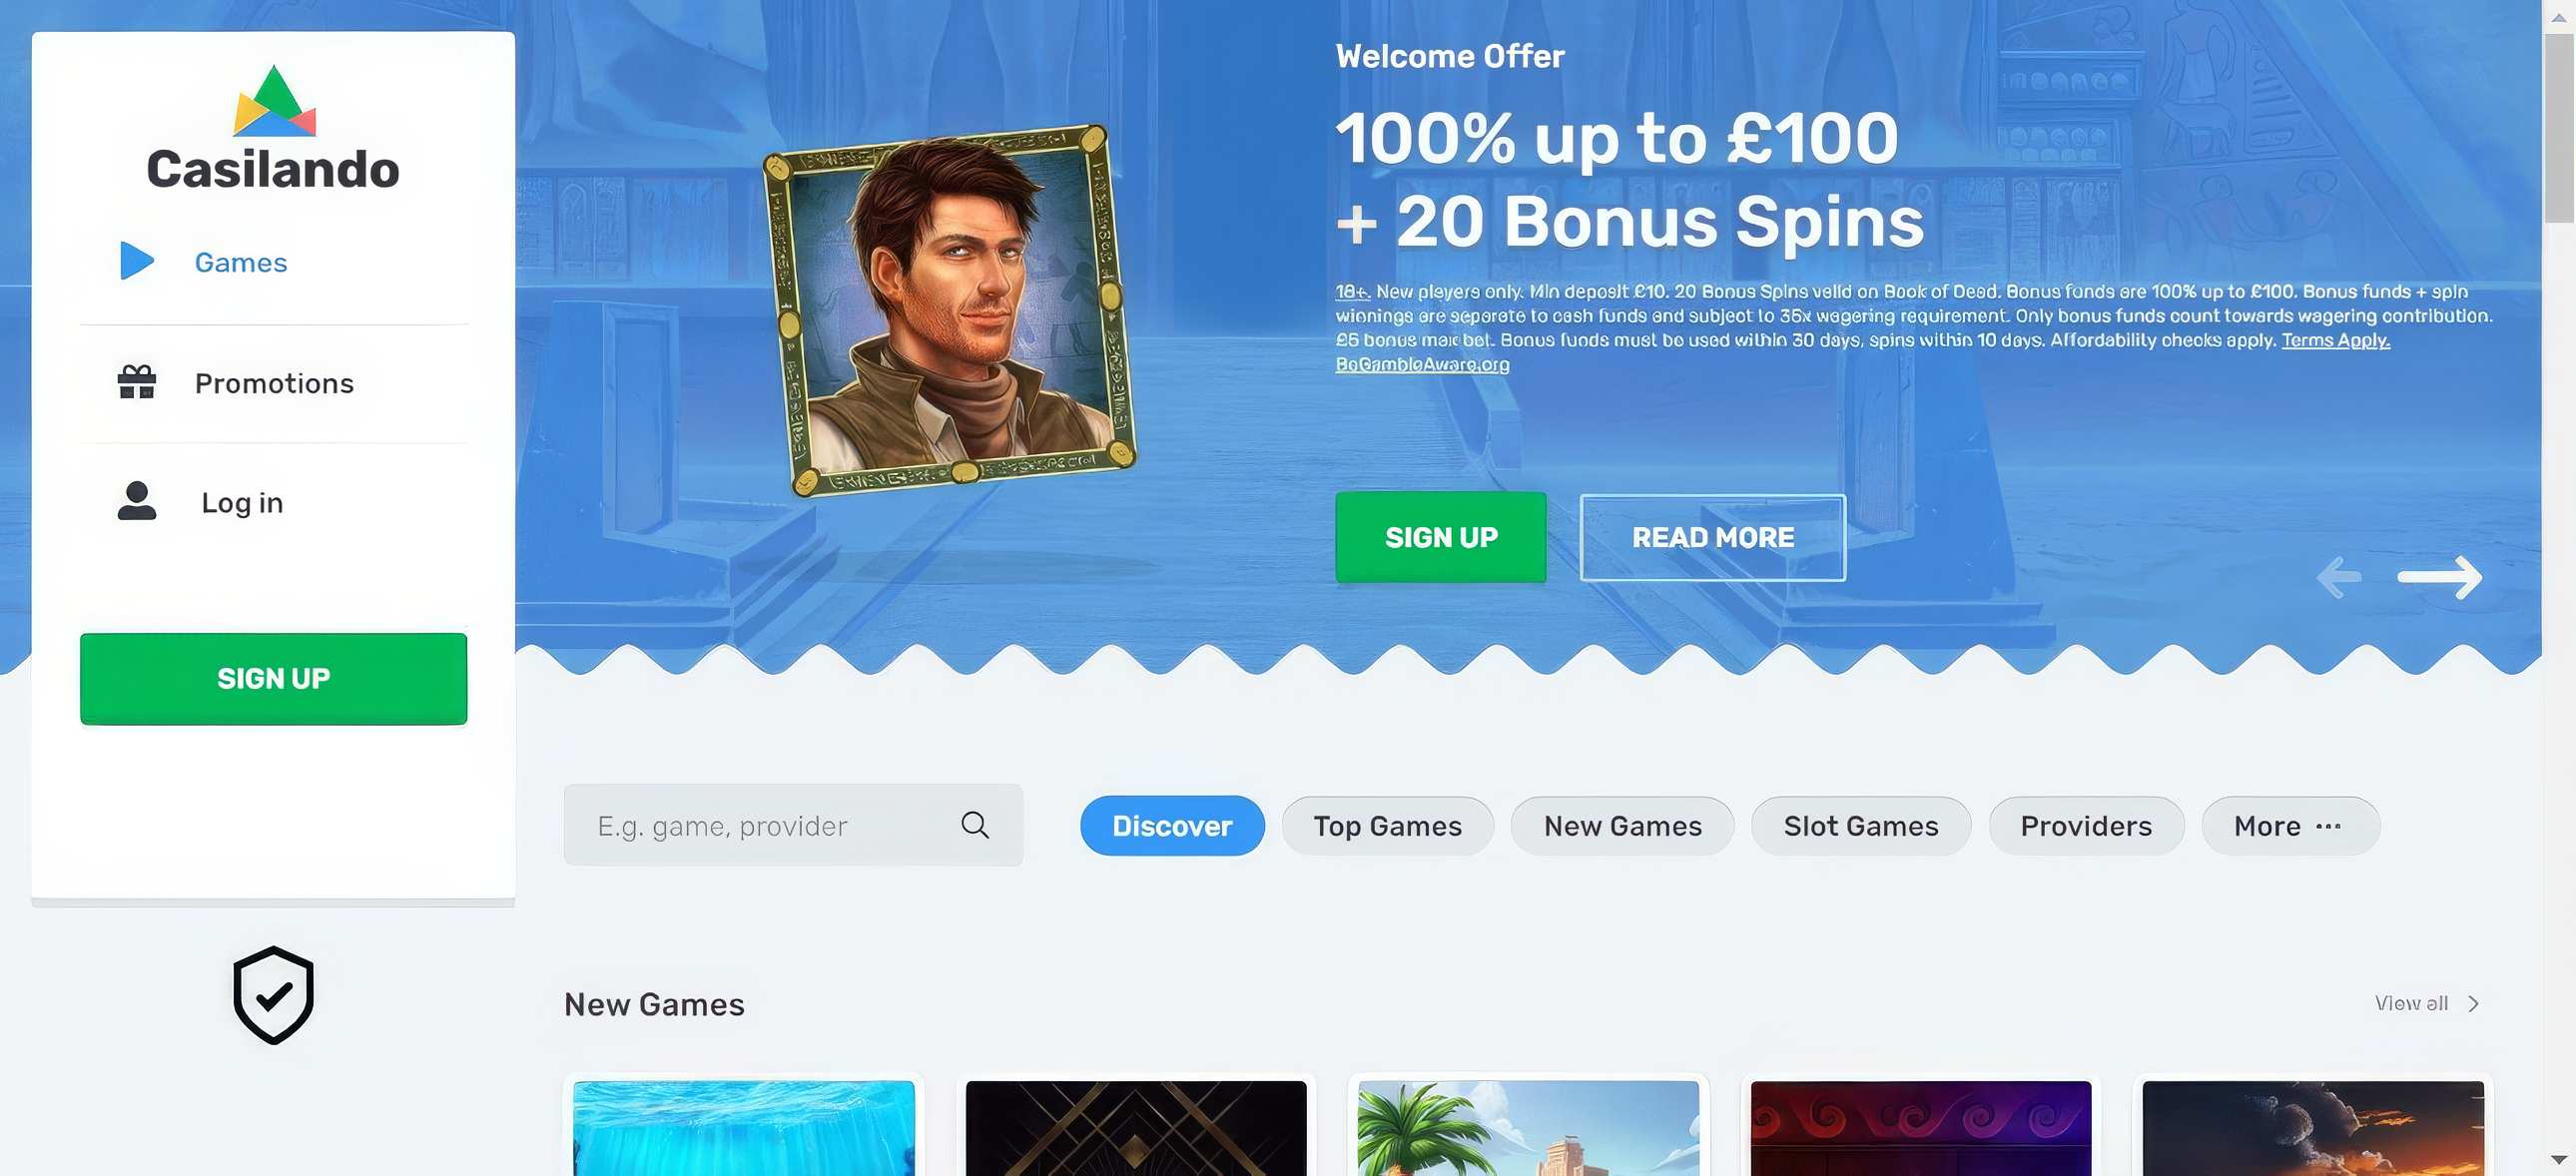The image size is (2576, 1176).
Task: Go to previous banner slide arrow
Action: pyautogui.click(x=2339, y=577)
